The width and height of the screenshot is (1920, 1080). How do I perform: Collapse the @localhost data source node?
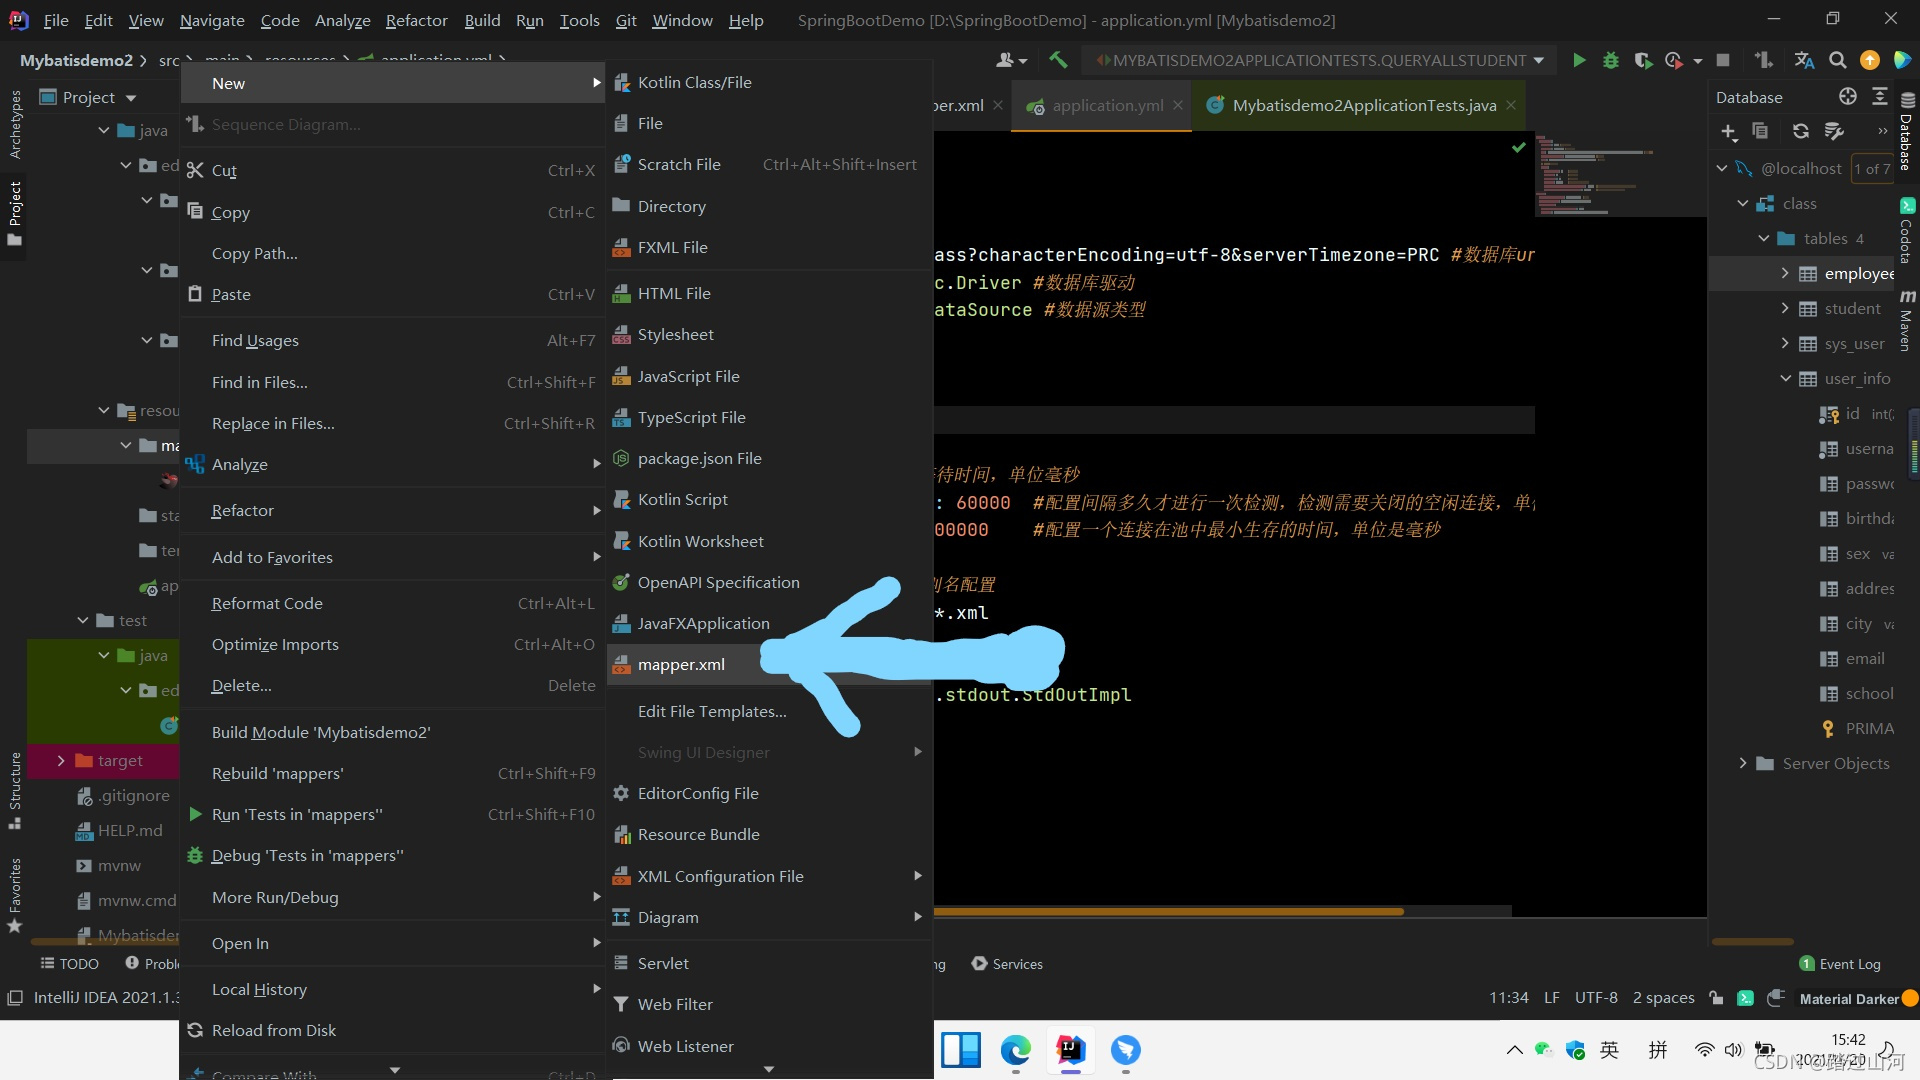pos(1722,168)
